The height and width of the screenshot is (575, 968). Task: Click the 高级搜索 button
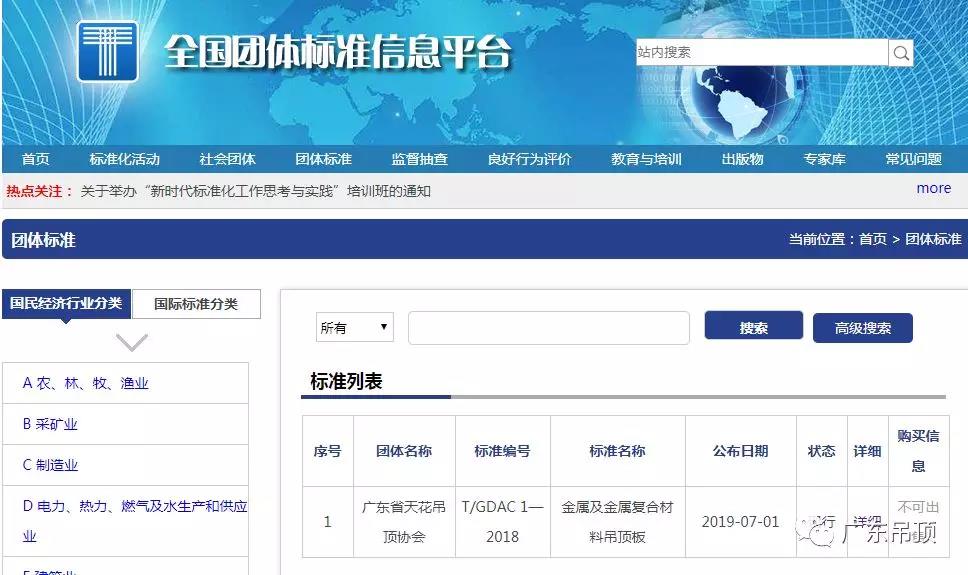862,328
